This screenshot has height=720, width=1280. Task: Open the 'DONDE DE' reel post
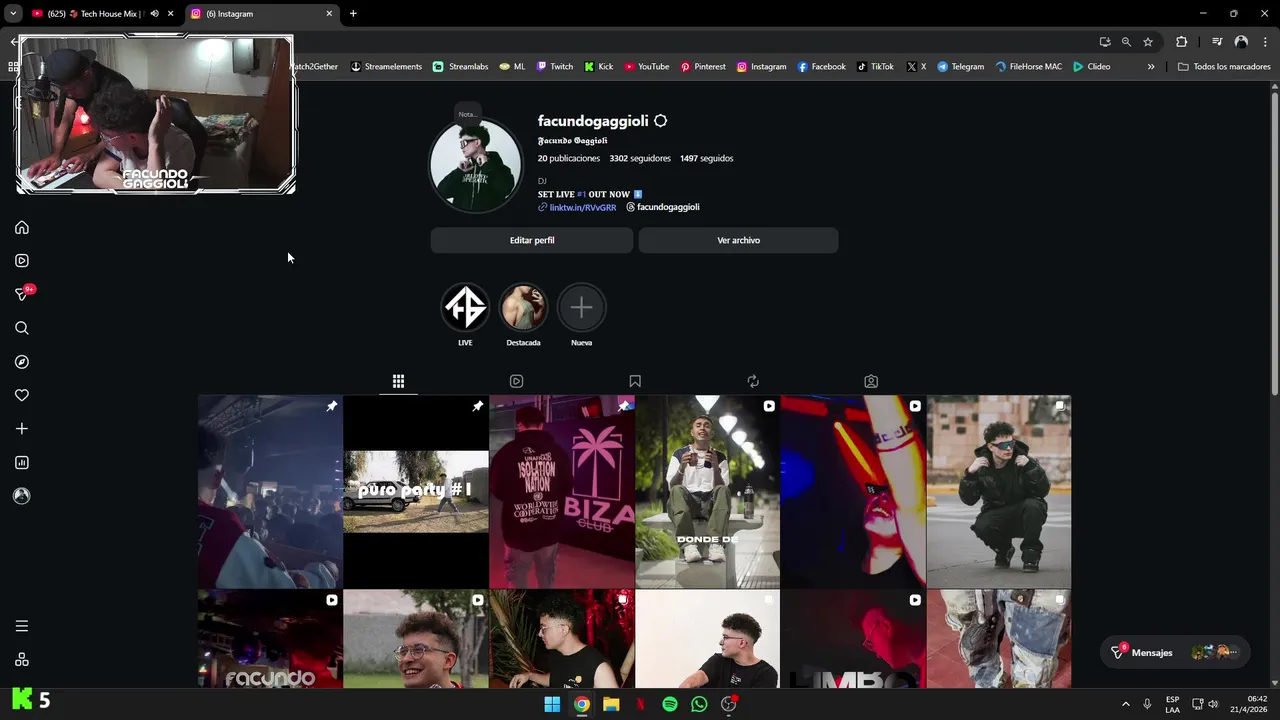(x=707, y=491)
